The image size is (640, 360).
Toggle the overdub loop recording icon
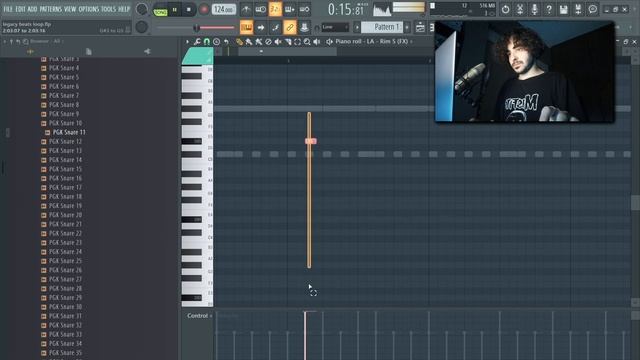(290, 9)
